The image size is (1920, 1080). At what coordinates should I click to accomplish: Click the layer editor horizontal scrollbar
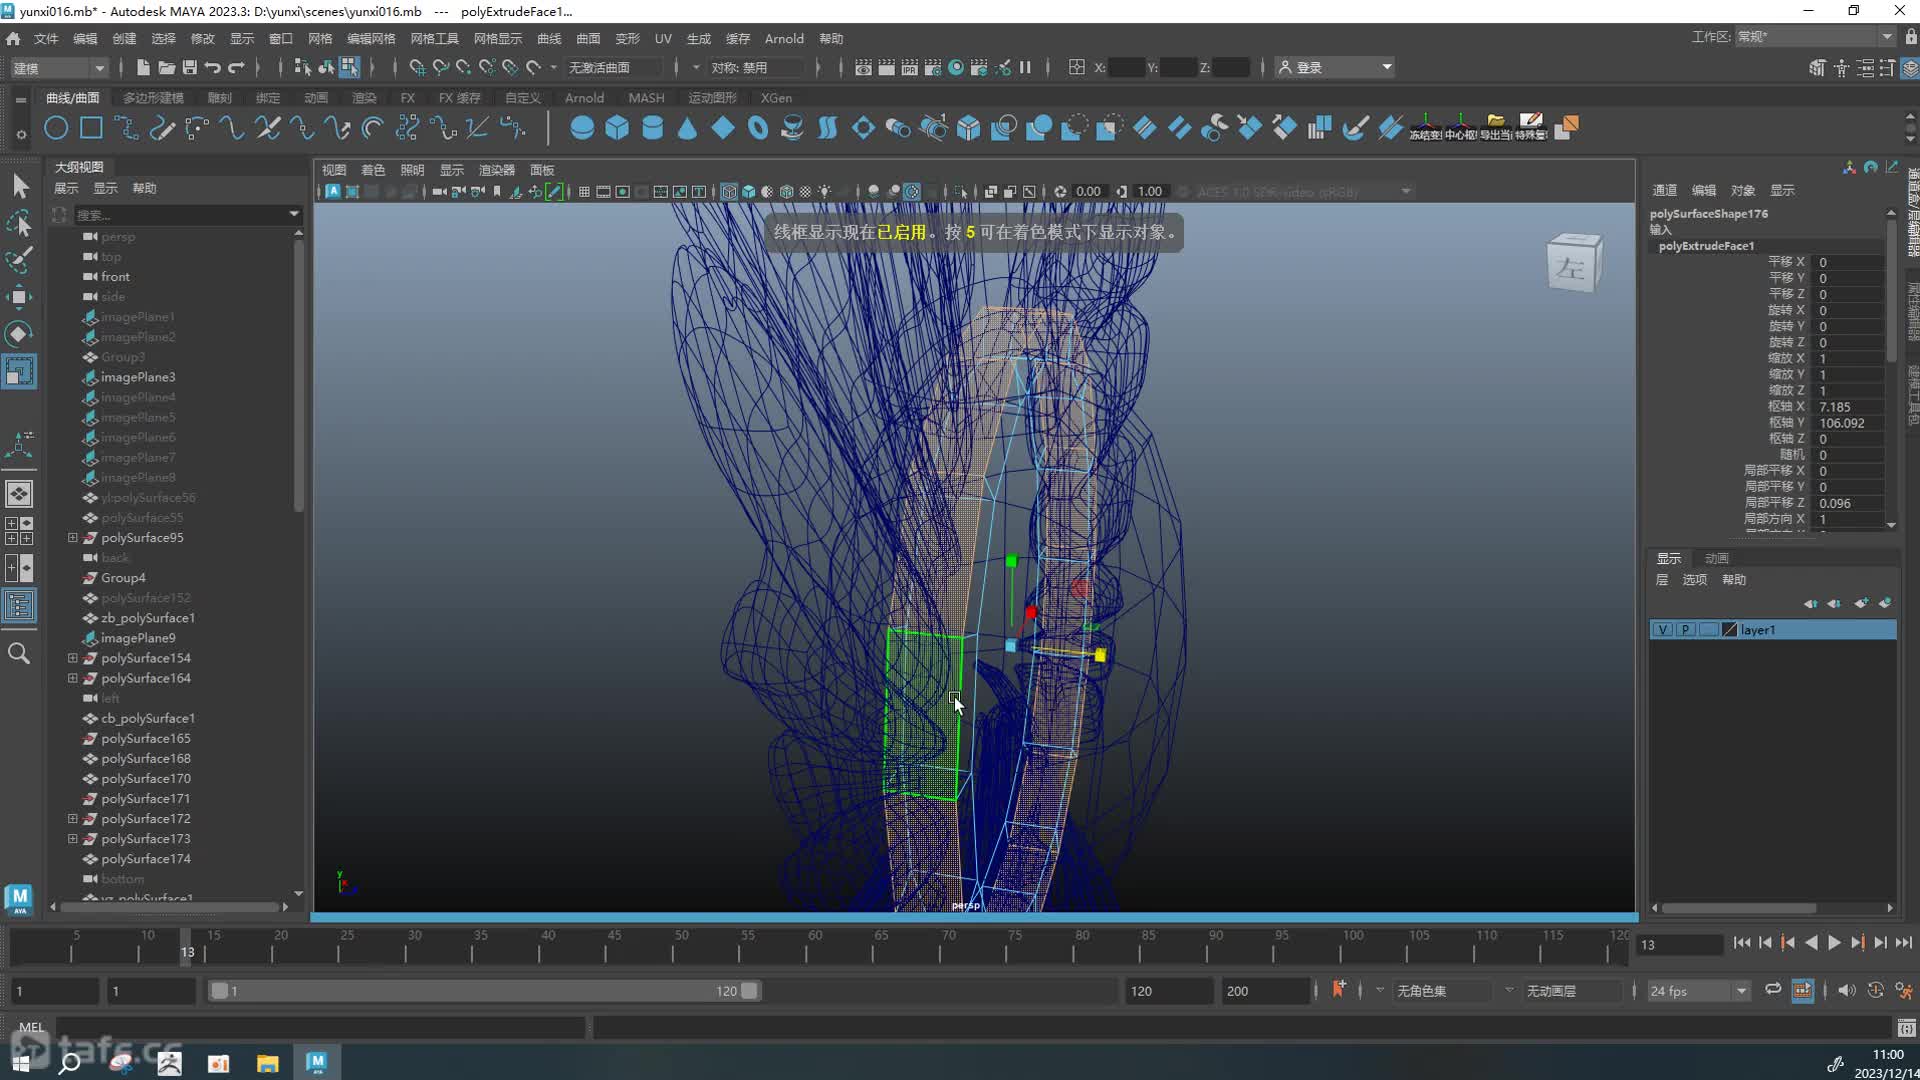(x=1739, y=908)
